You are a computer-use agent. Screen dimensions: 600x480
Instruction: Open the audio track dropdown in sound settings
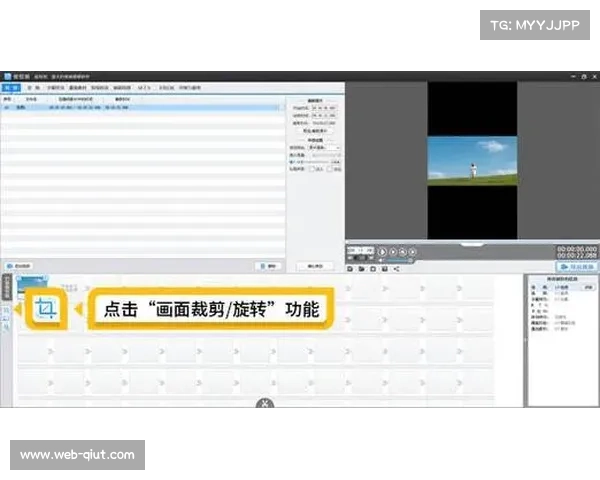[x=324, y=147]
